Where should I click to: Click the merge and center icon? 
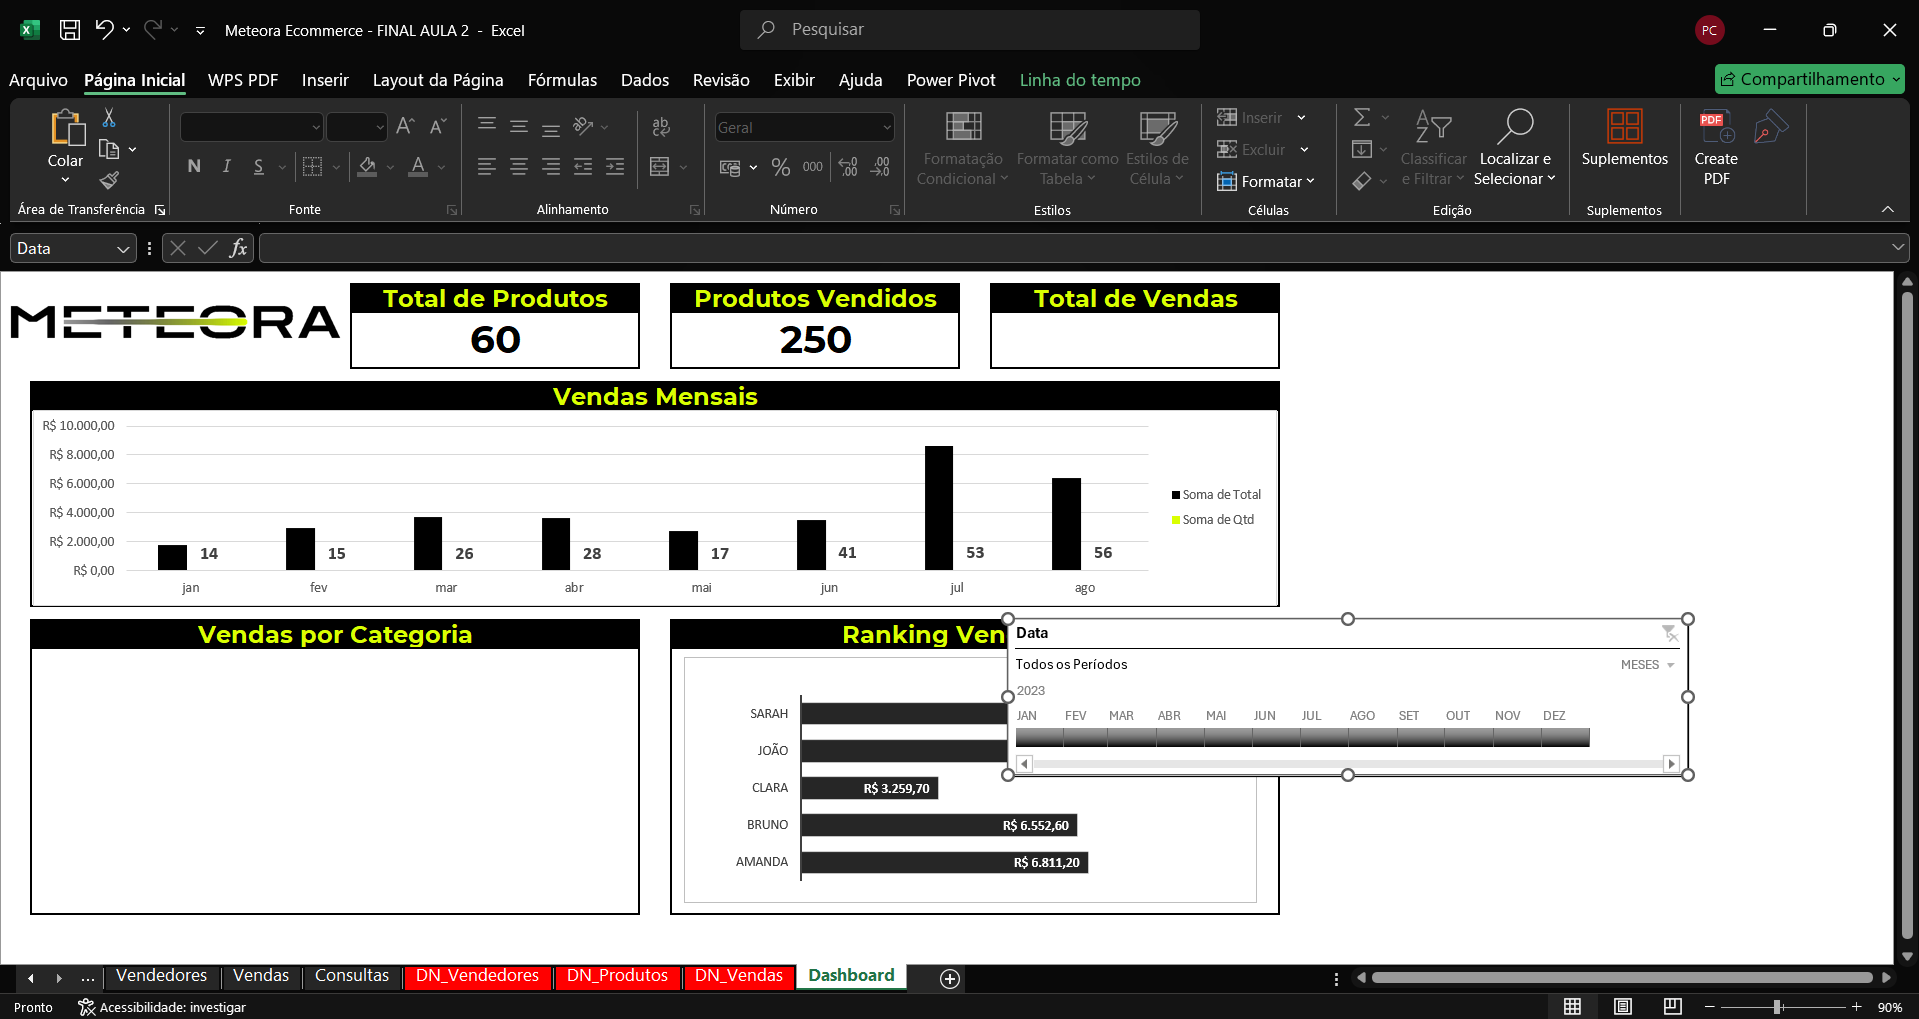point(660,167)
